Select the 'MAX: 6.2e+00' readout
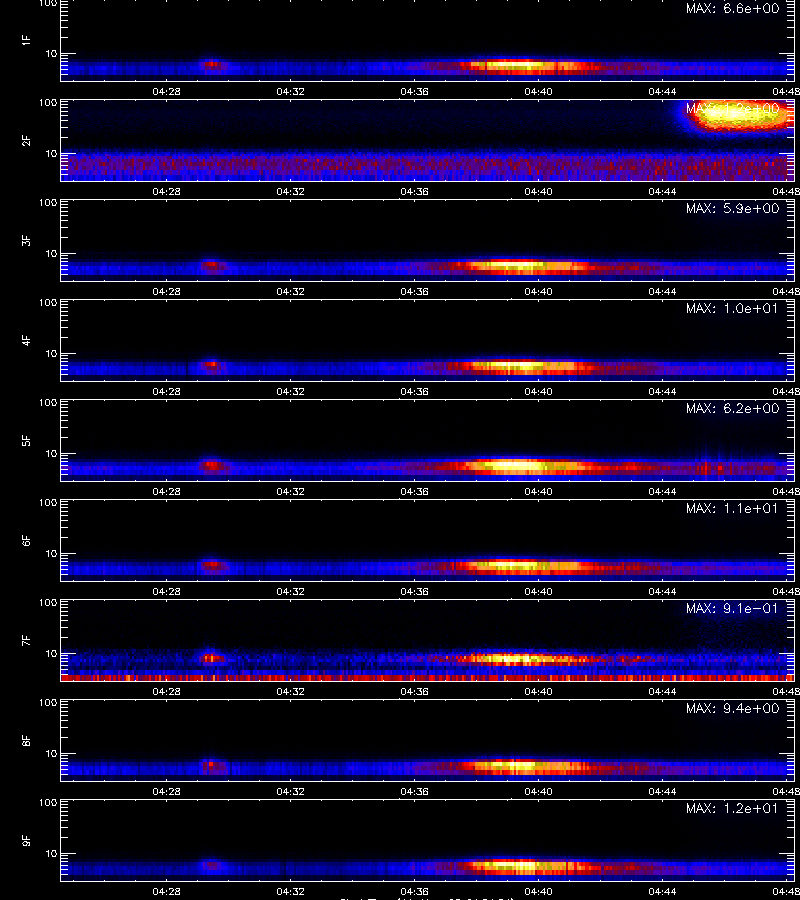Image resolution: width=800 pixels, height=900 pixels. coord(732,408)
